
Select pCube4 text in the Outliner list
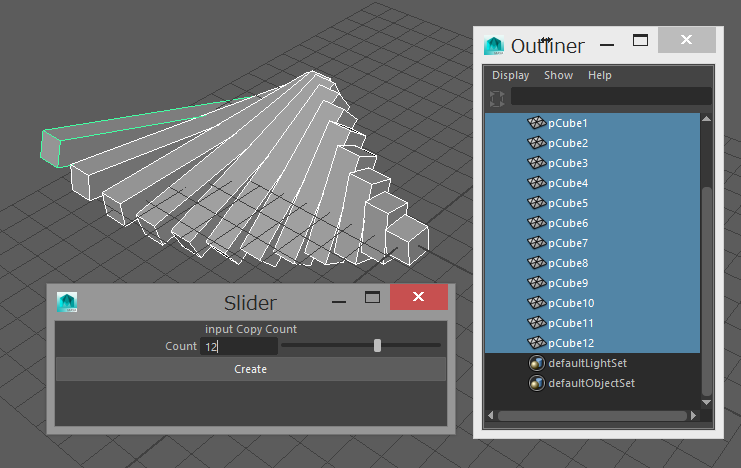pyautogui.click(x=568, y=183)
